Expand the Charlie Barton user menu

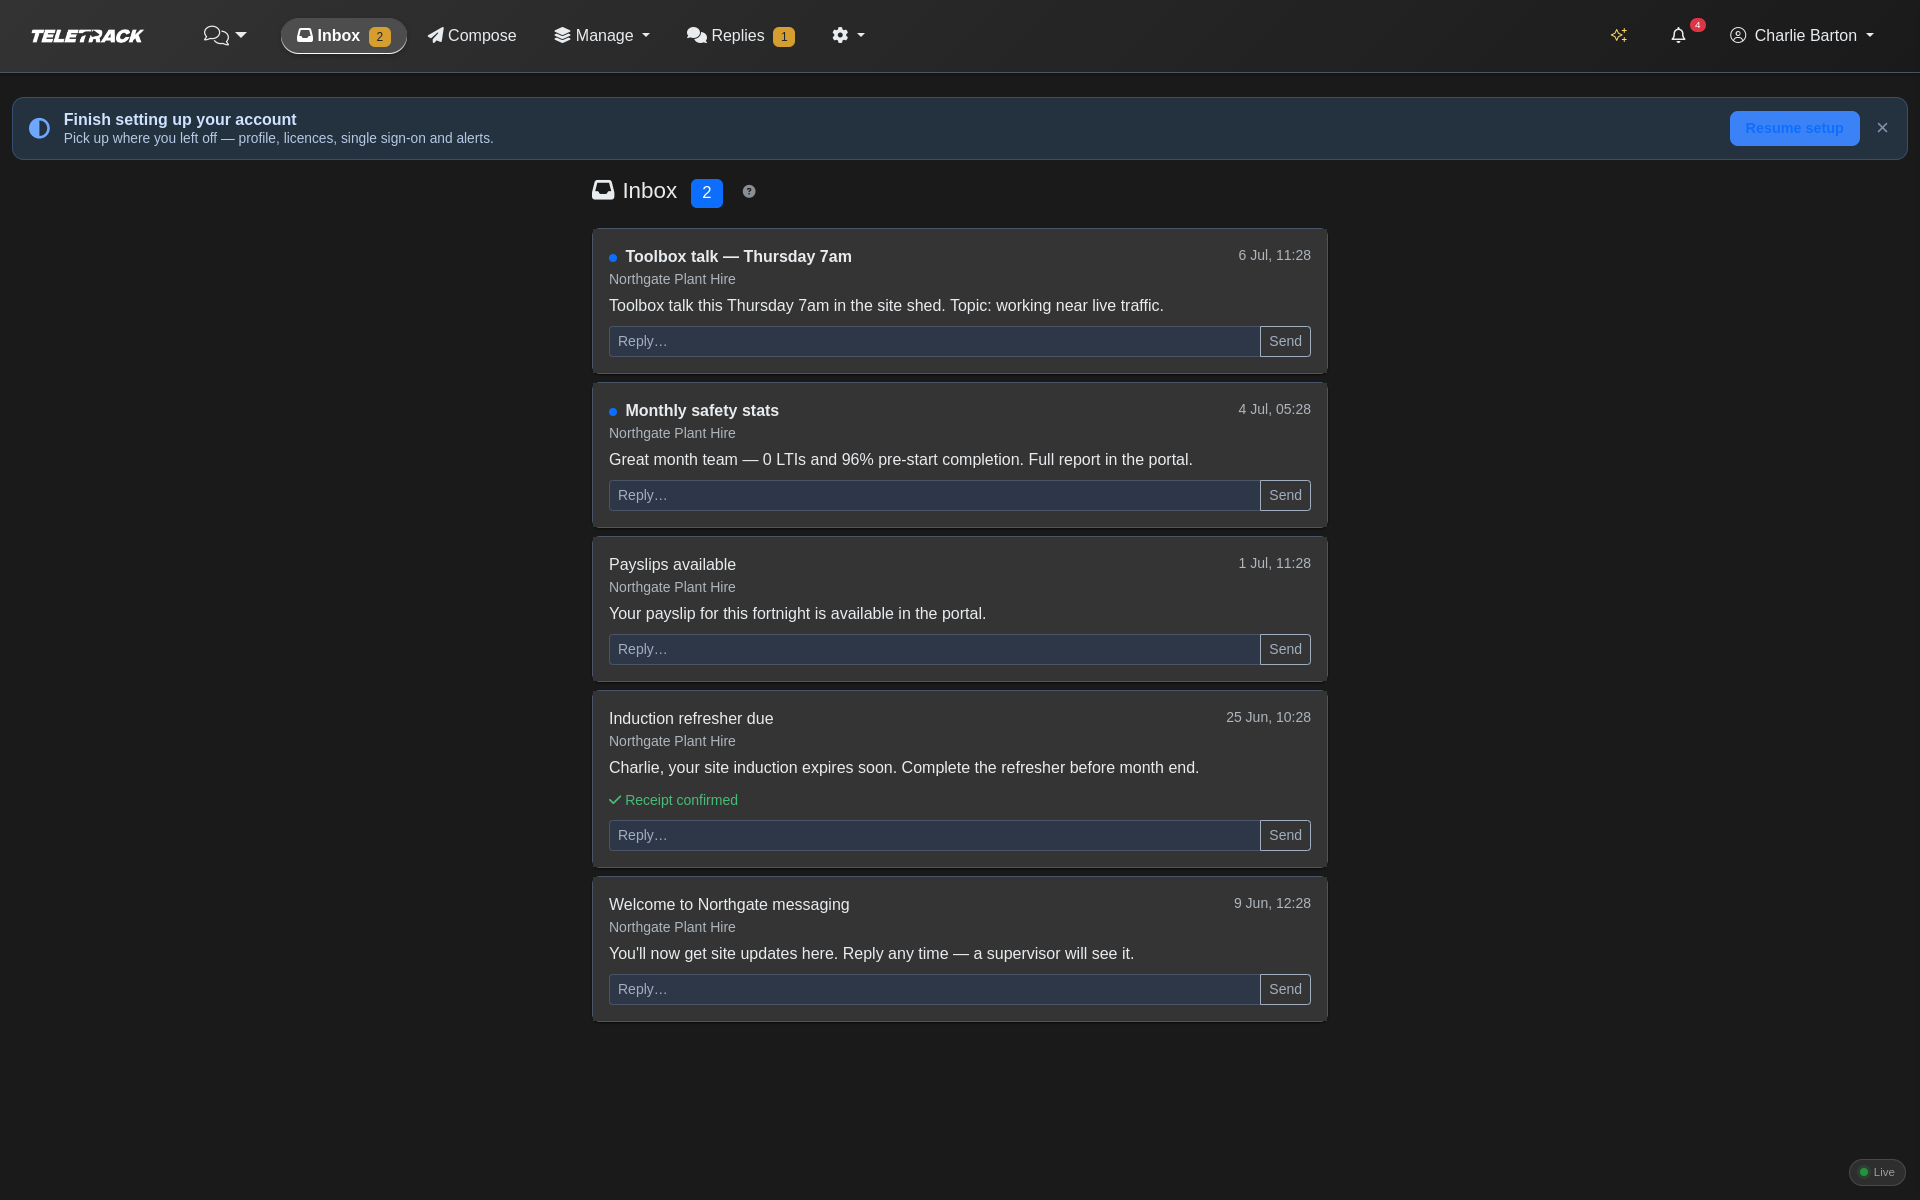(1802, 36)
